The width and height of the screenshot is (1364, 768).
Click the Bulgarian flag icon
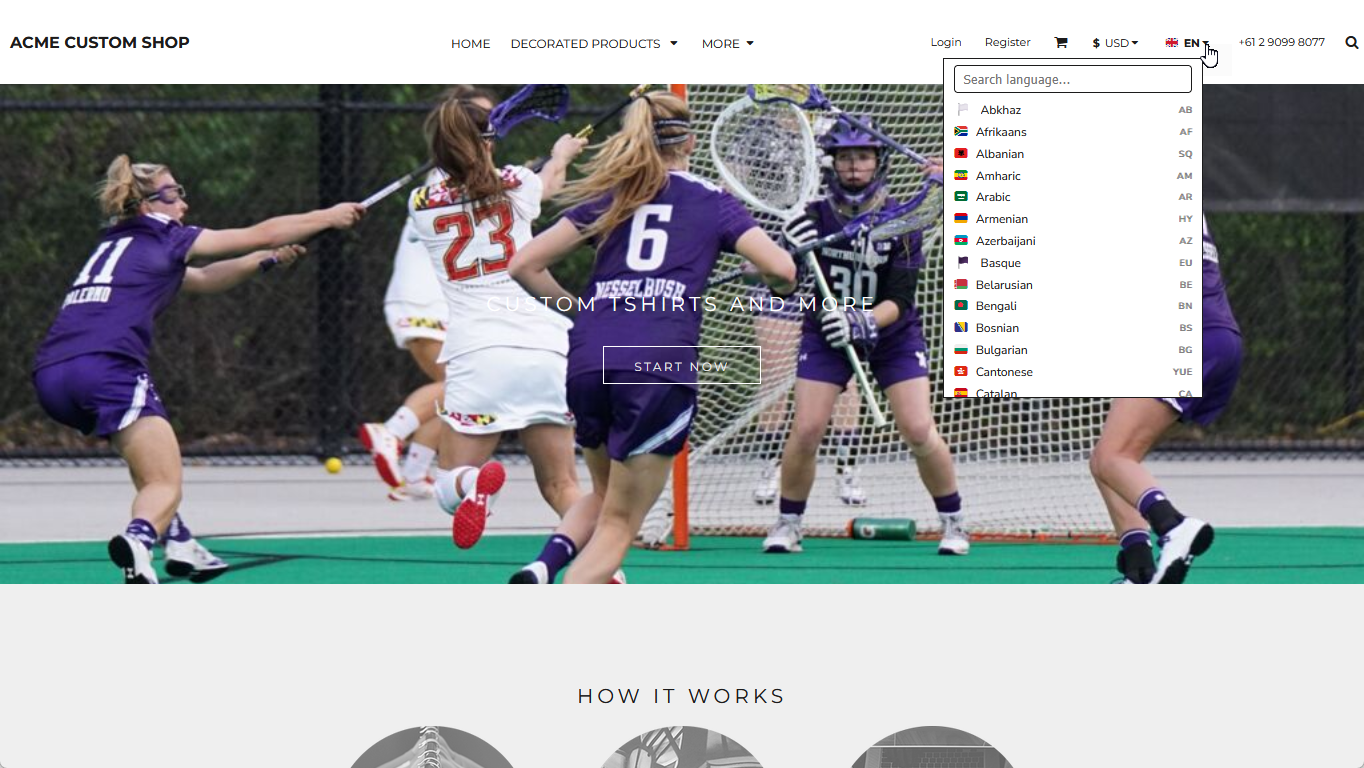click(961, 350)
